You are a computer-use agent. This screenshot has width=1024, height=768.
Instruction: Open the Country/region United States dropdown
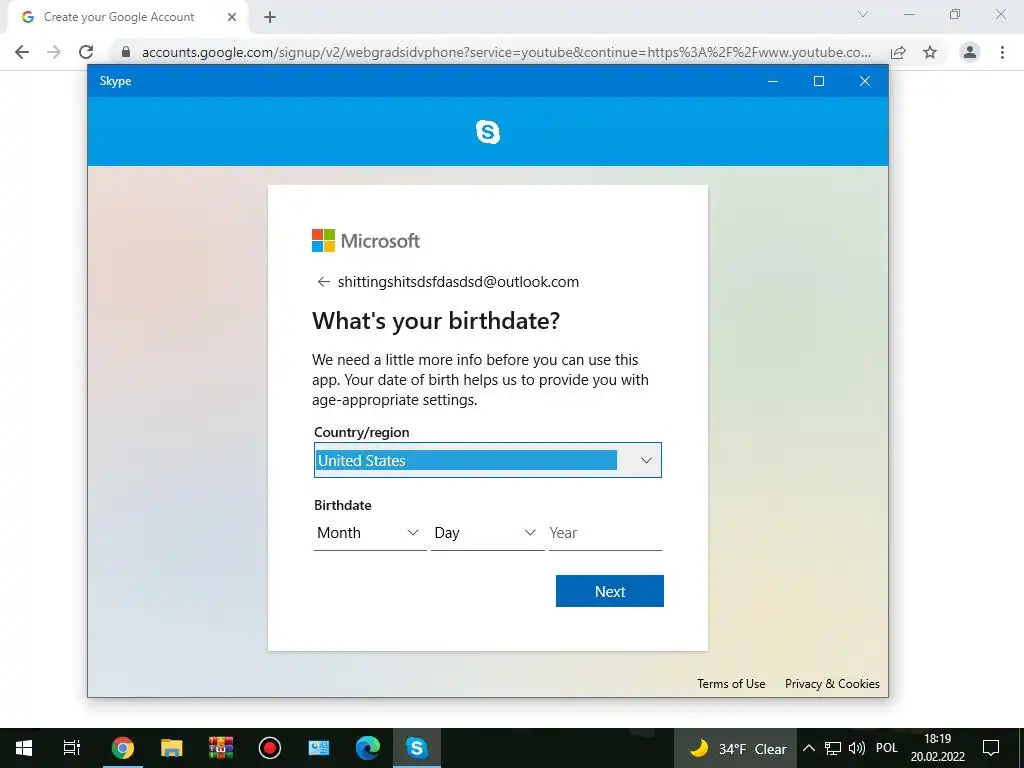[488, 460]
